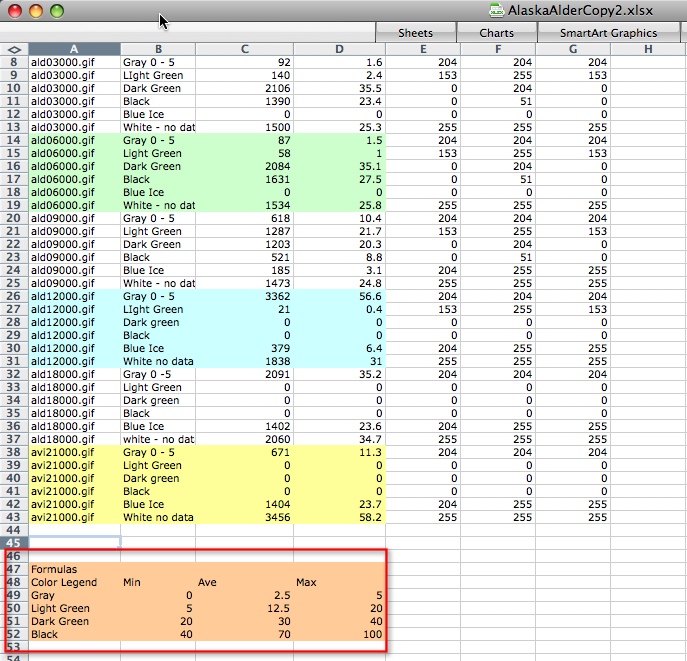Screen dimensions: 687x661
Task: Open the Sheets gallery tab
Action: point(415,33)
